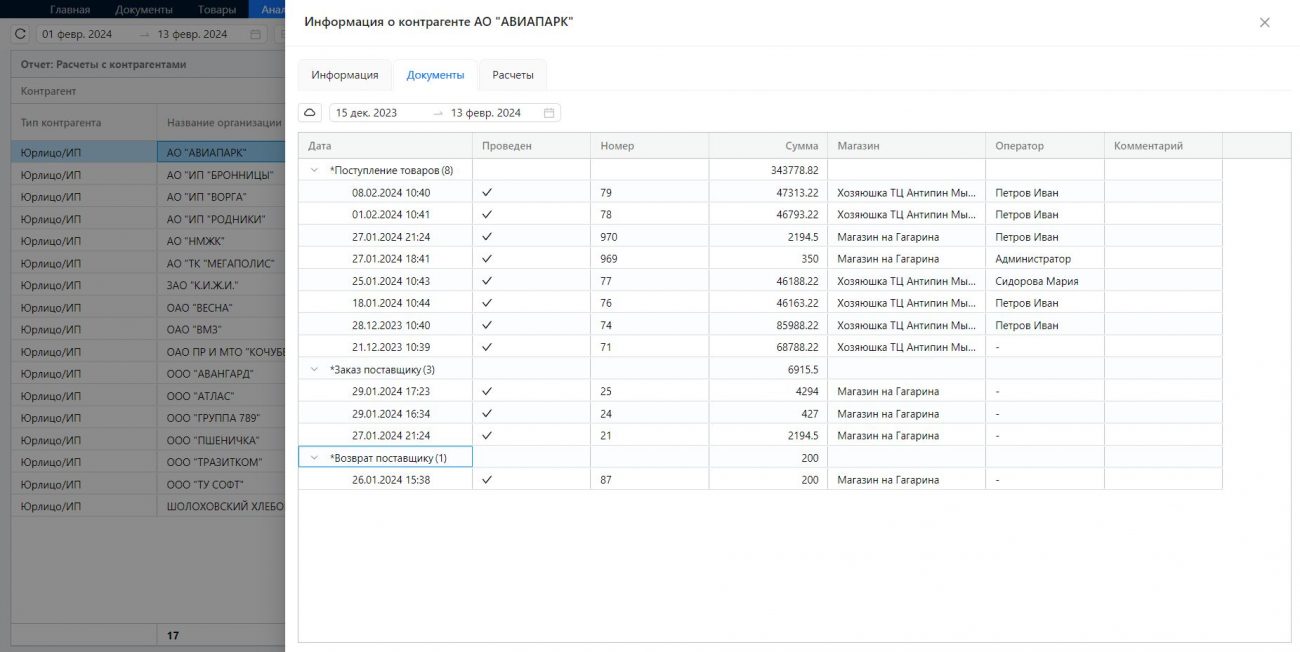The image size is (1300, 652).
Task: Sort by the Дата column header
Action: pyautogui.click(x=320, y=146)
